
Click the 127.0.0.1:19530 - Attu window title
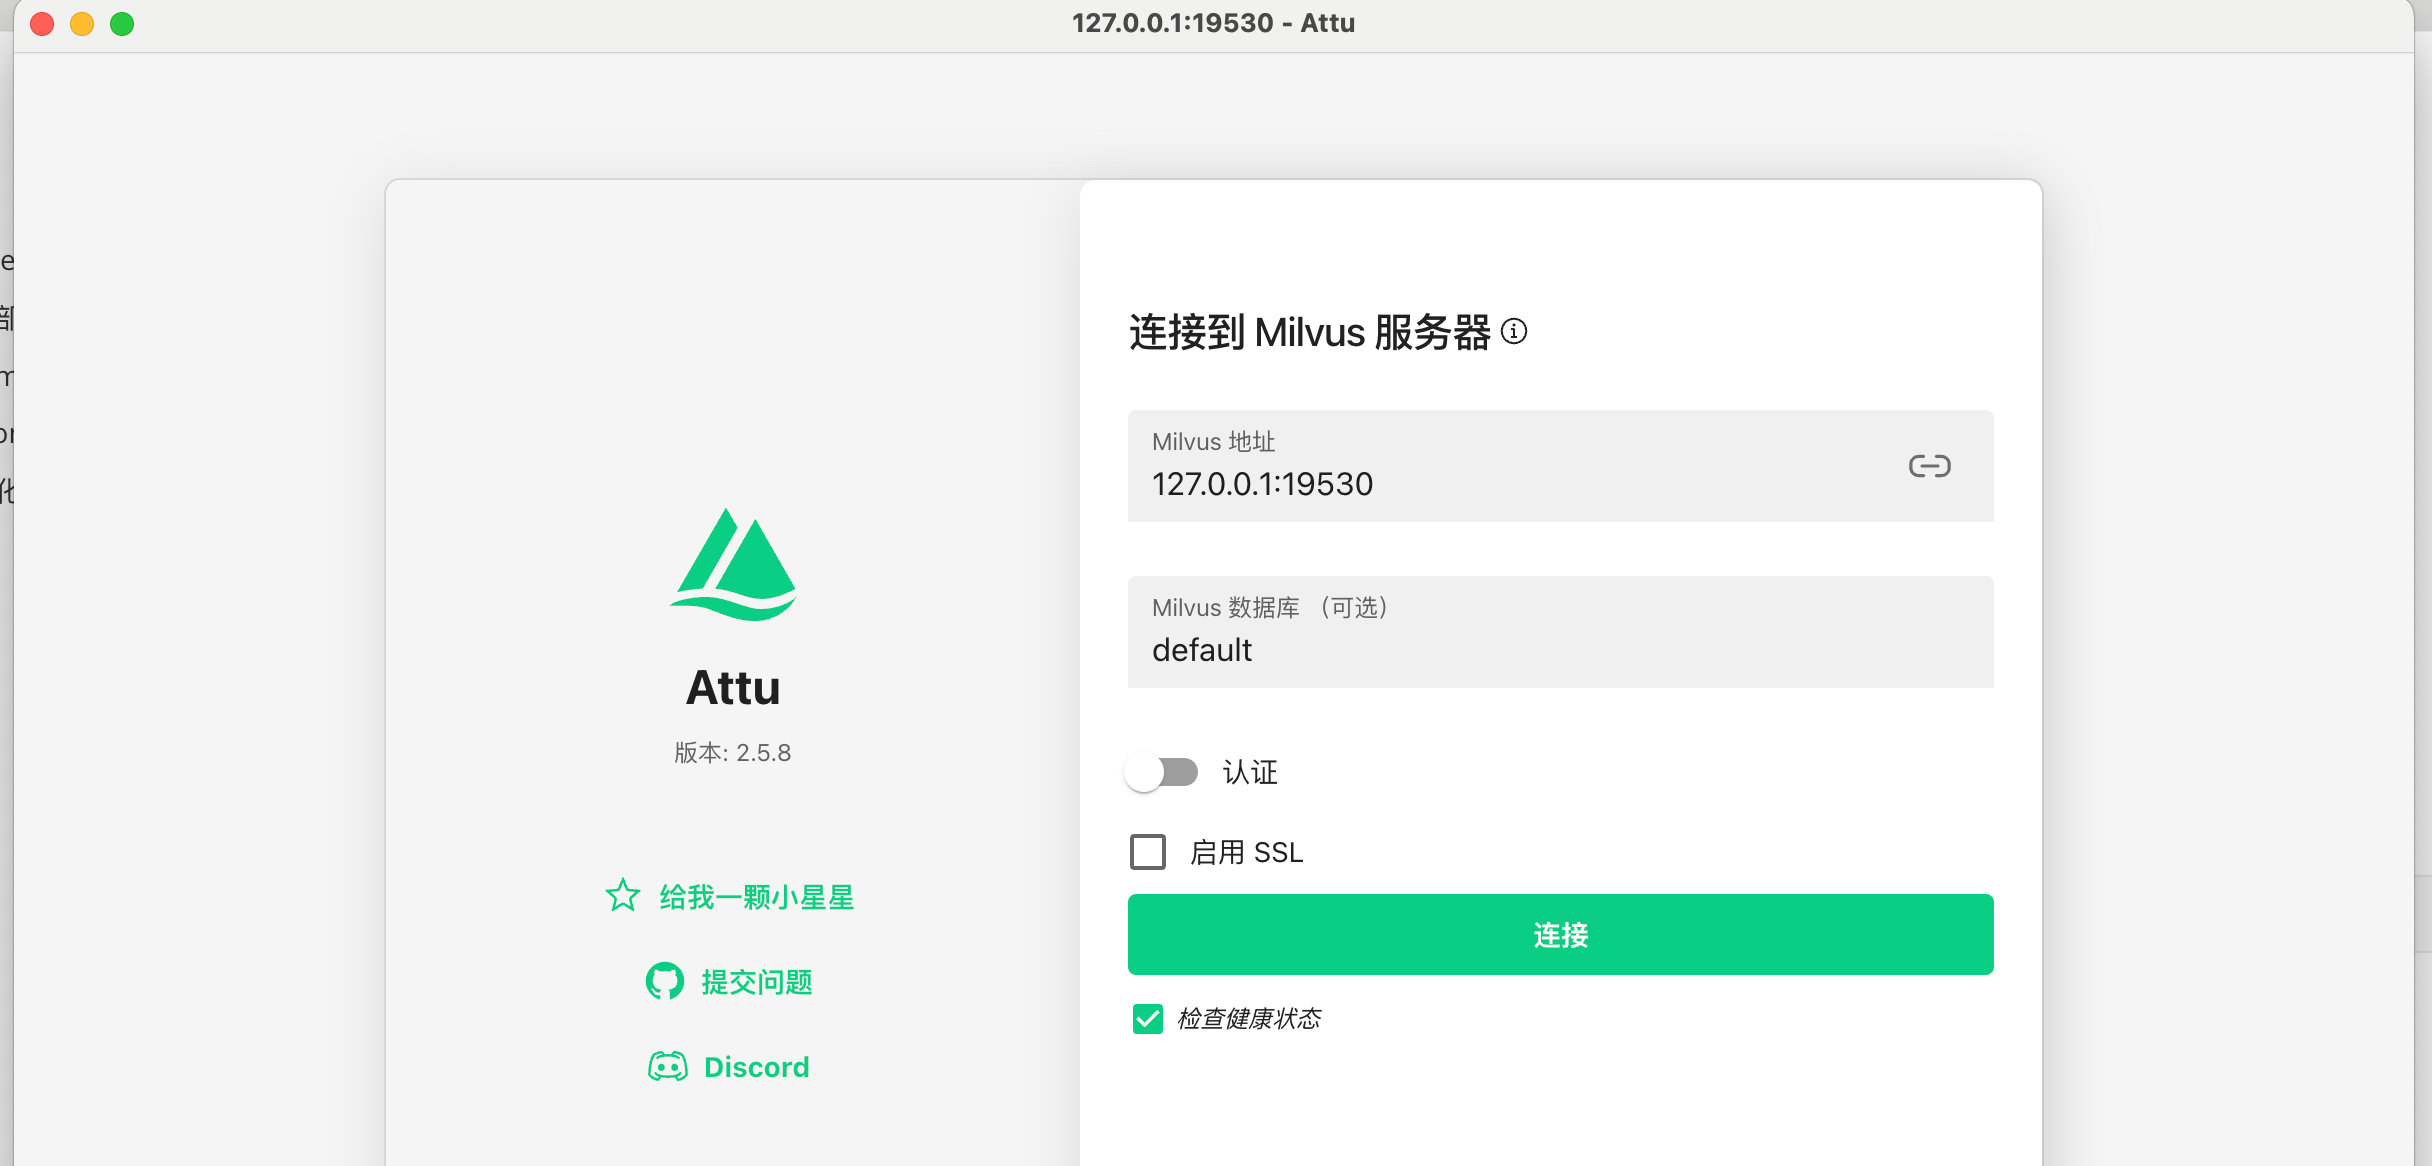point(1214,23)
